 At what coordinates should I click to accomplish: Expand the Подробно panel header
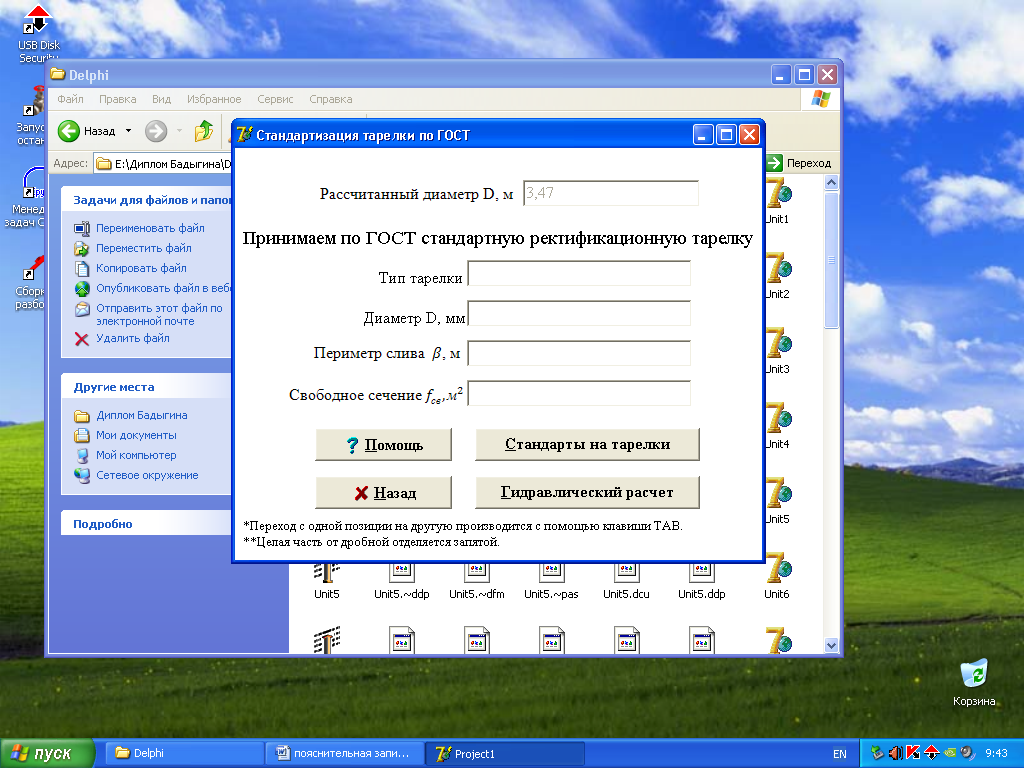(x=146, y=524)
